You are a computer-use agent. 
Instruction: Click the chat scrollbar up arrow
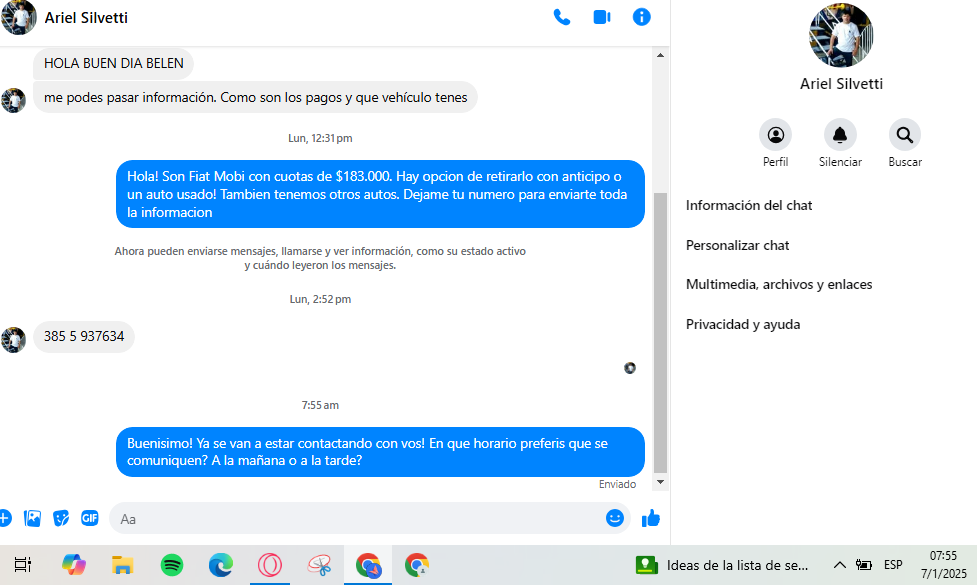point(660,55)
